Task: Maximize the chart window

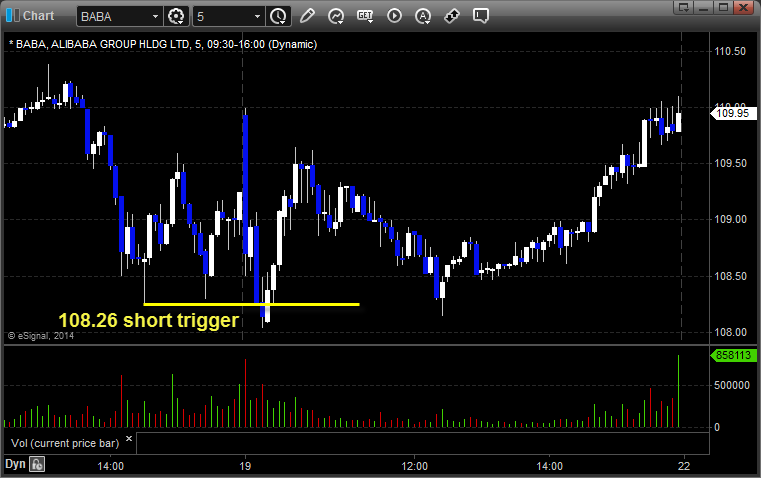Action: click(x=723, y=7)
